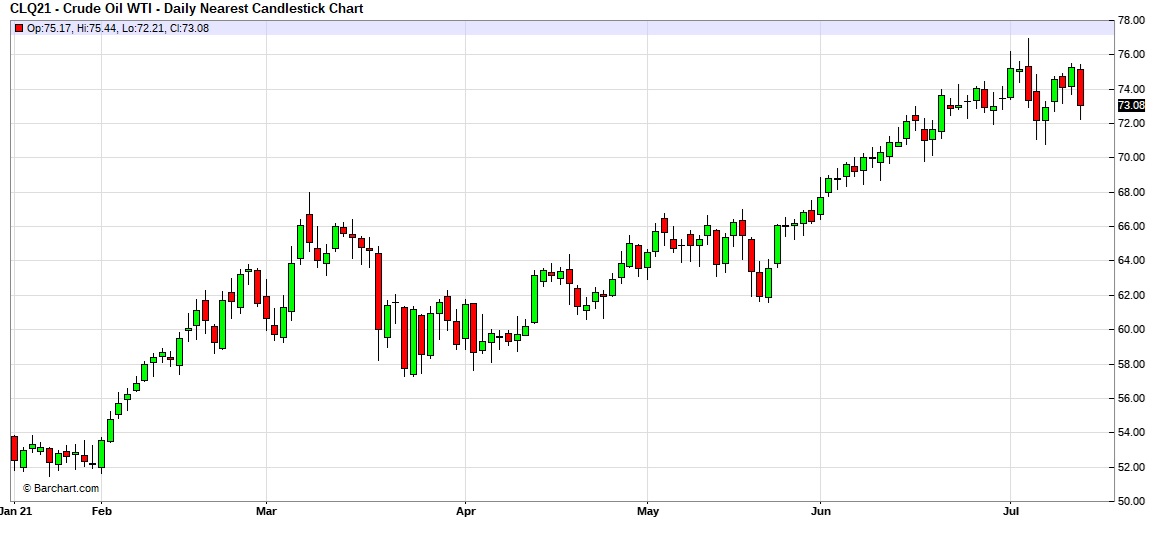Click the 64.00 price axis label
The height and width of the screenshot is (542, 1156).
[1131, 261]
